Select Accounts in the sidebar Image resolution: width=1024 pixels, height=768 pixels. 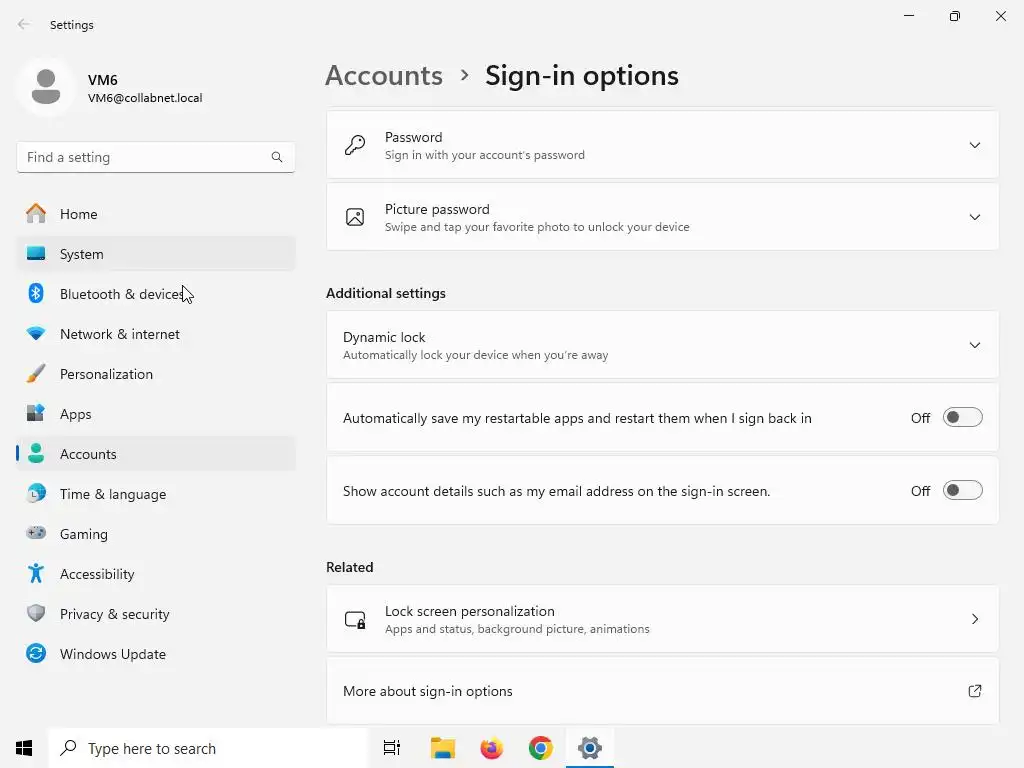[x=156, y=453]
